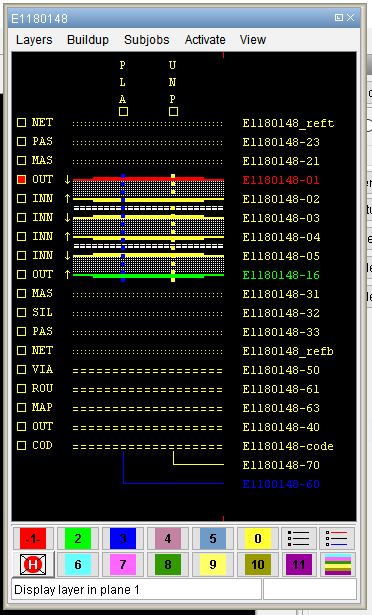The image size is (372, 615).
Task: Check the INN layer E1180148-03 box
Action: tap(22, 217)
